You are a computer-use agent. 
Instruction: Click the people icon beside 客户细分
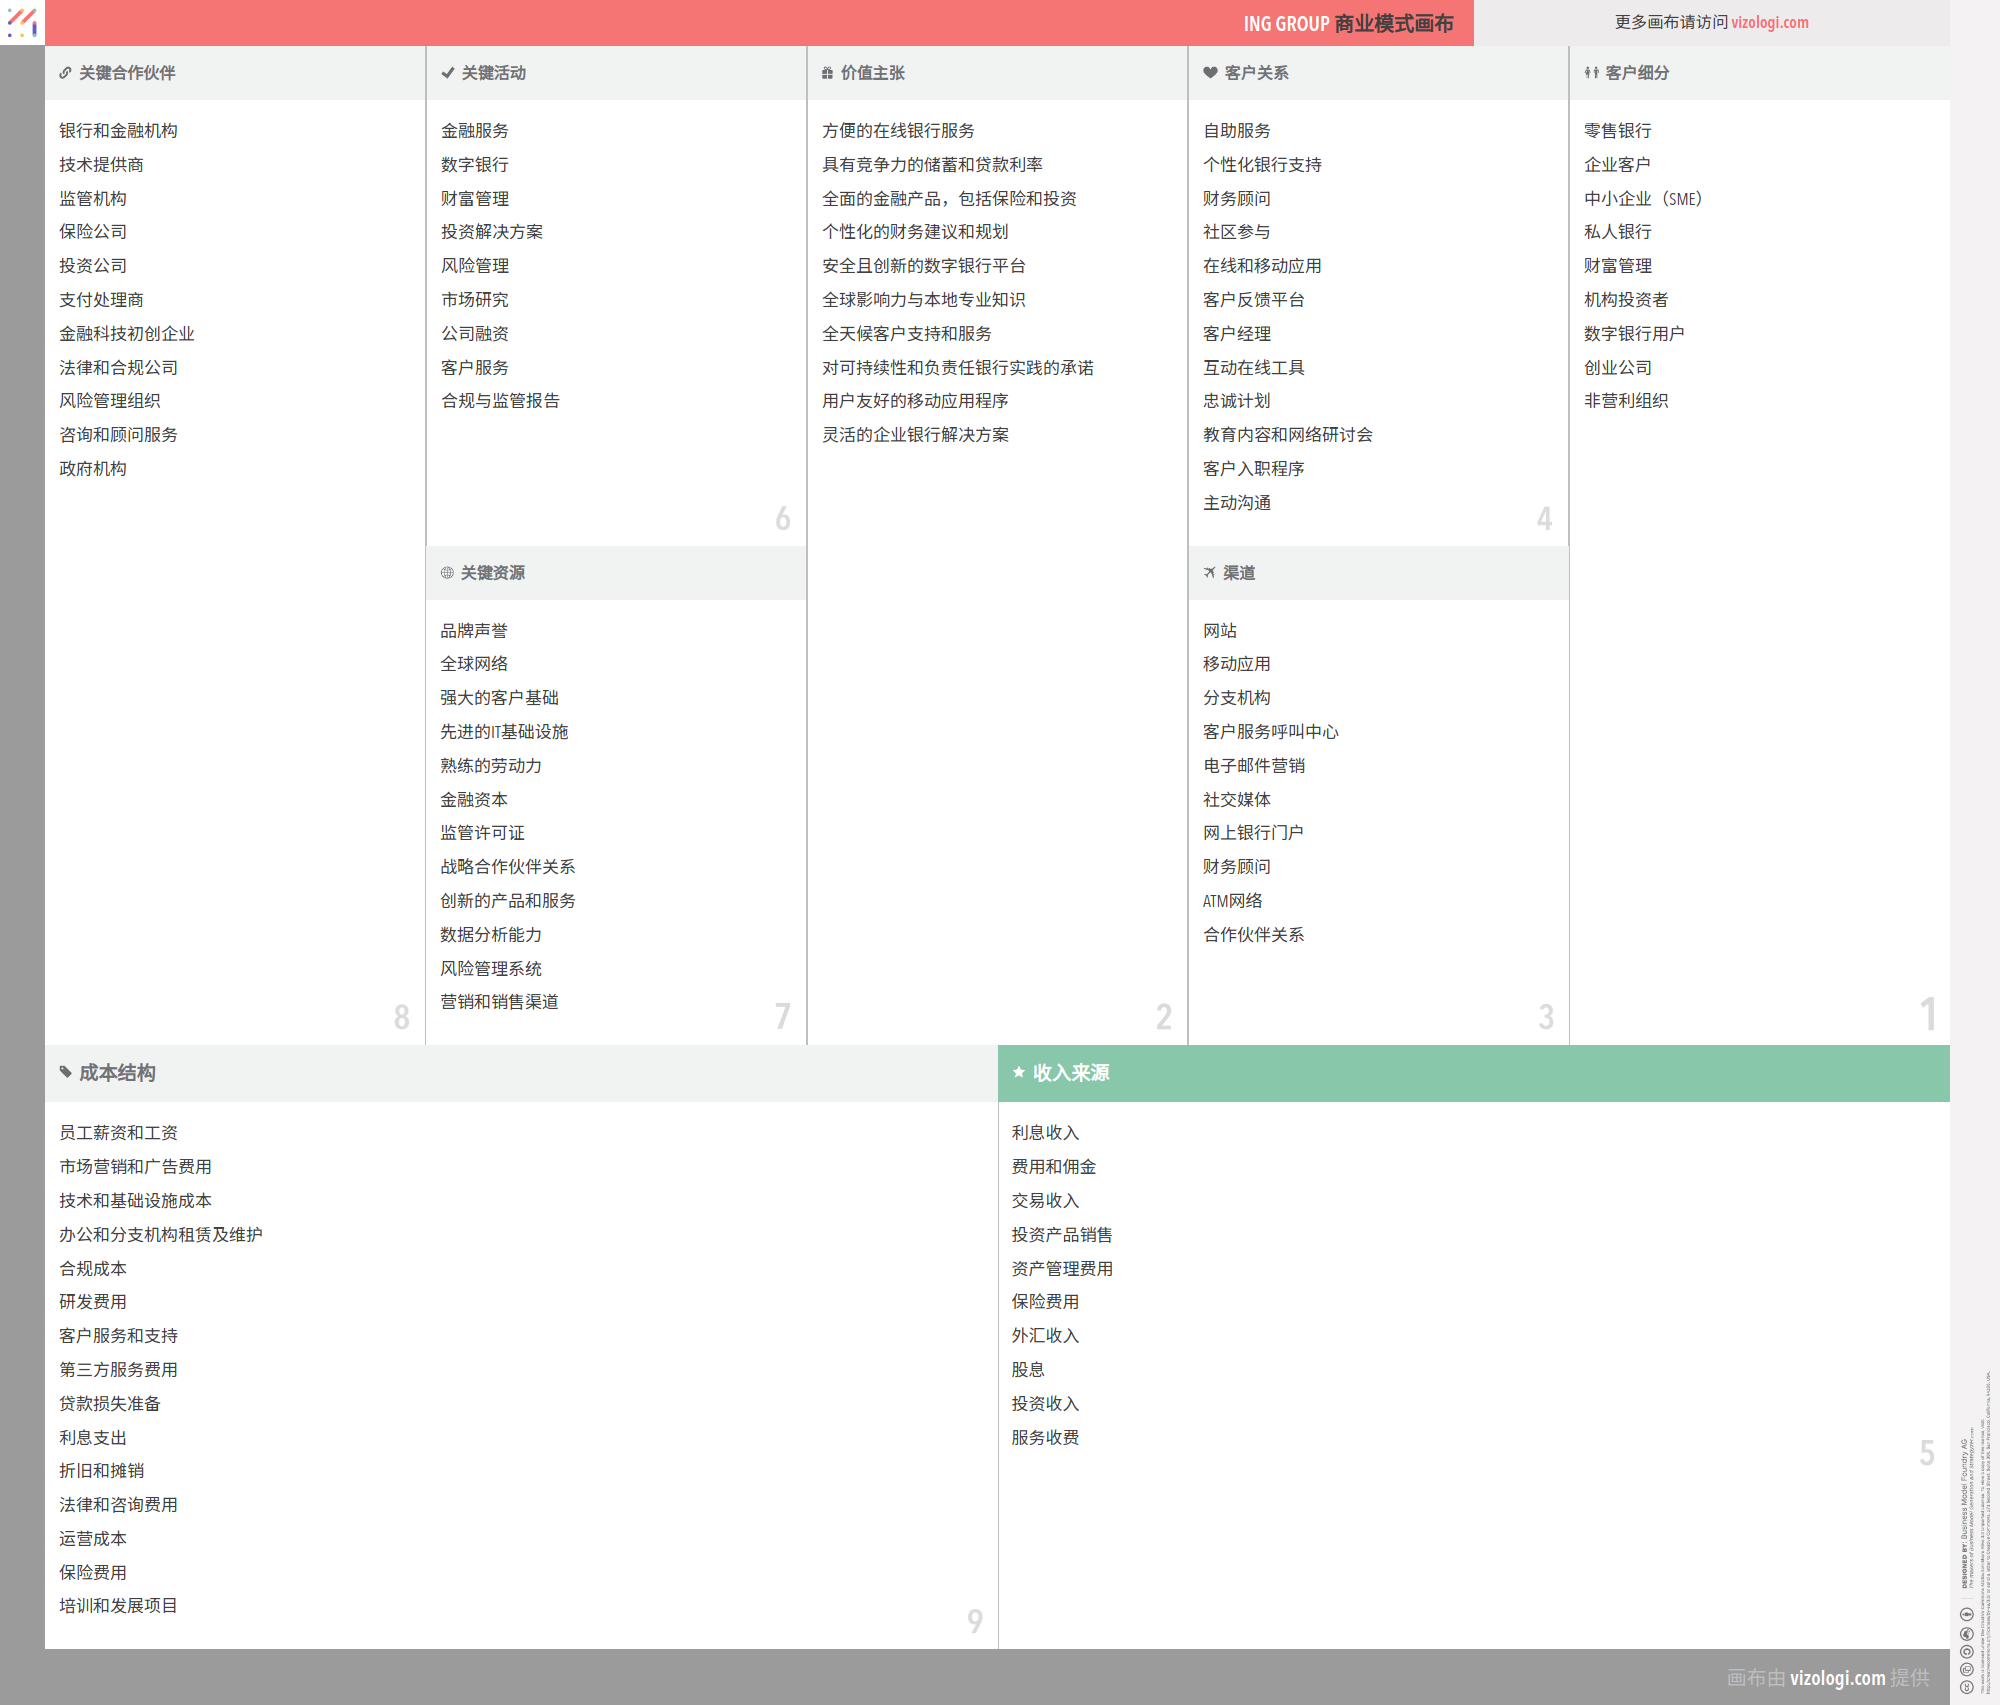(1591, 73)
